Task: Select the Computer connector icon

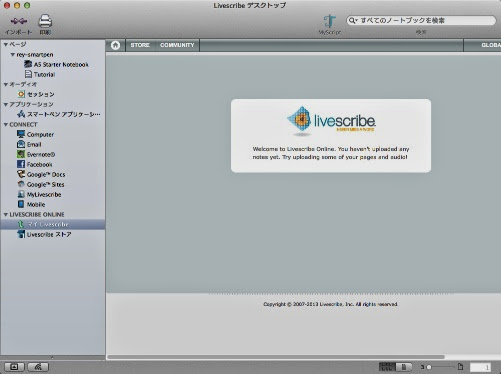Action: pos(21,134)
